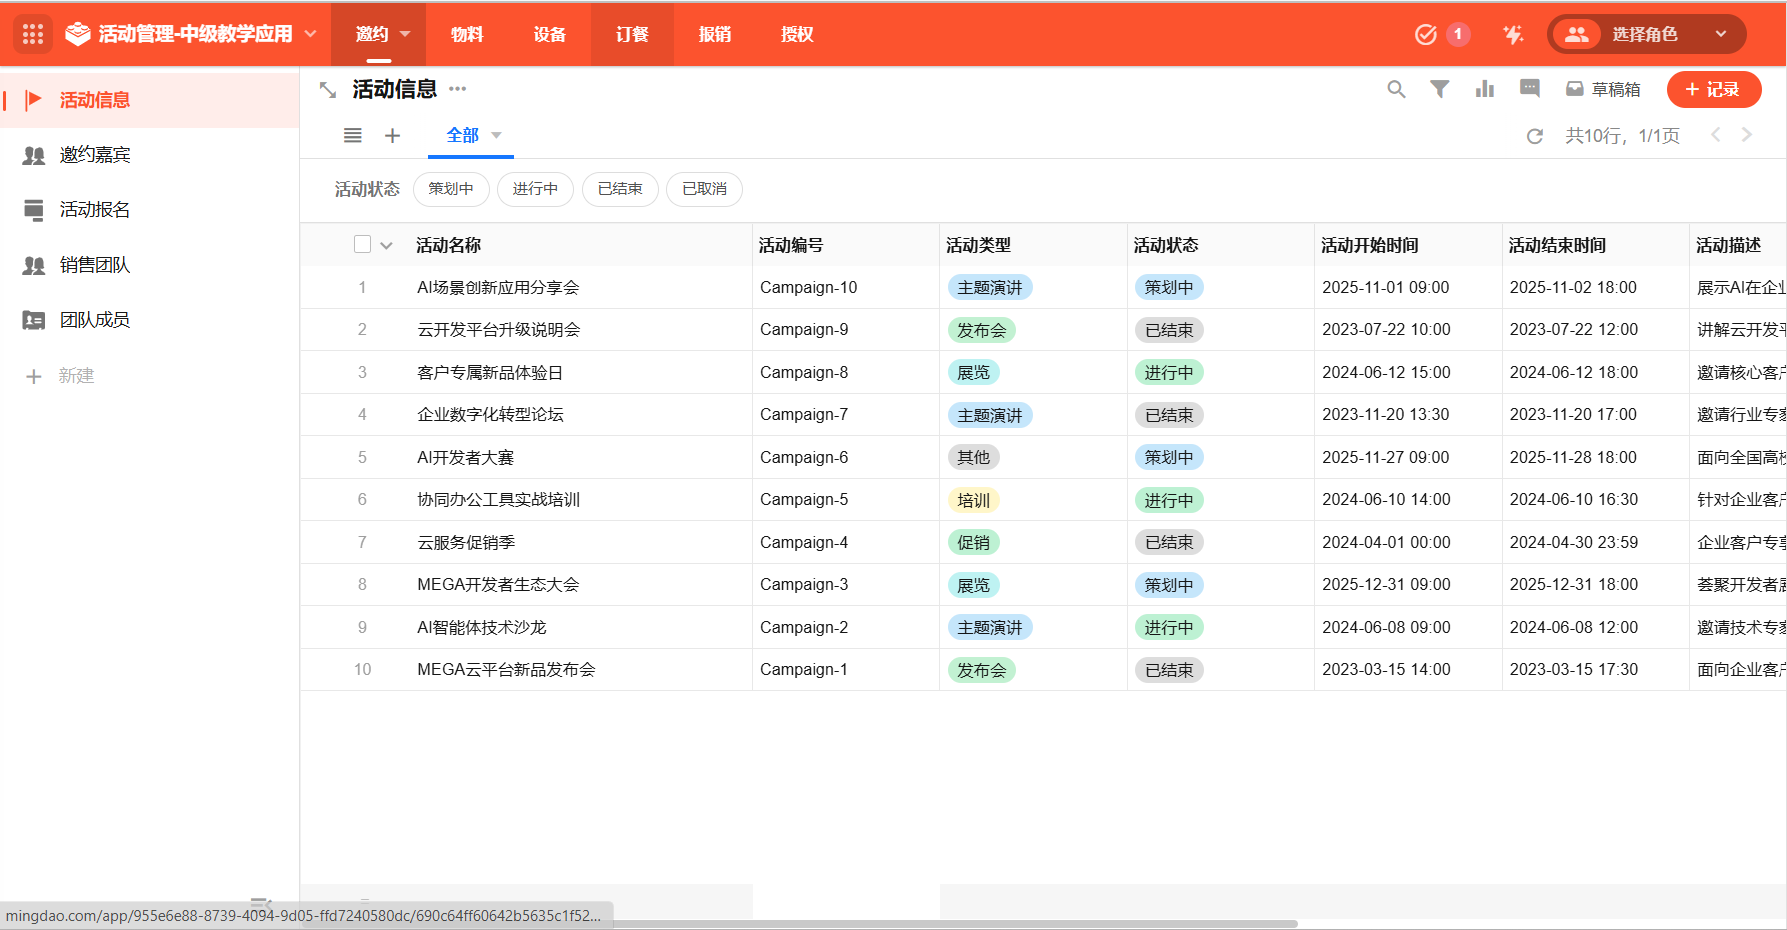The width and height of the screenshot is (1787, 930).
Task: Open the discussion comments icon
Action: pyautogui.click(x=1529, y=89)
